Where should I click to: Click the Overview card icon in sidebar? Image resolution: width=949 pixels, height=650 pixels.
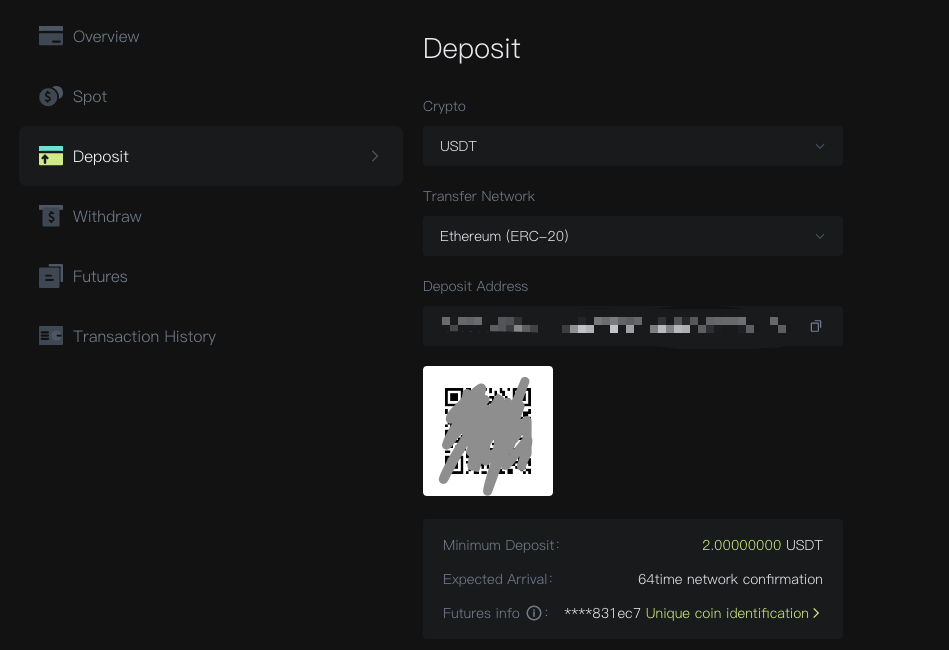coord(51,36)
